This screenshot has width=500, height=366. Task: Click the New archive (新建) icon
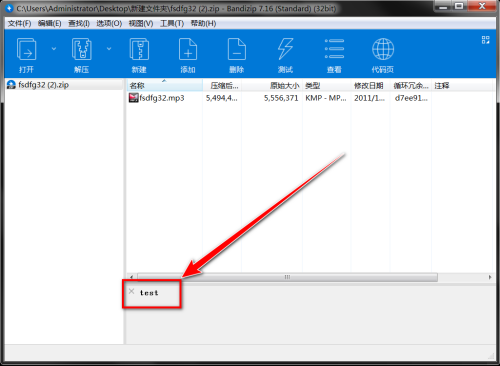pos(139,49)
